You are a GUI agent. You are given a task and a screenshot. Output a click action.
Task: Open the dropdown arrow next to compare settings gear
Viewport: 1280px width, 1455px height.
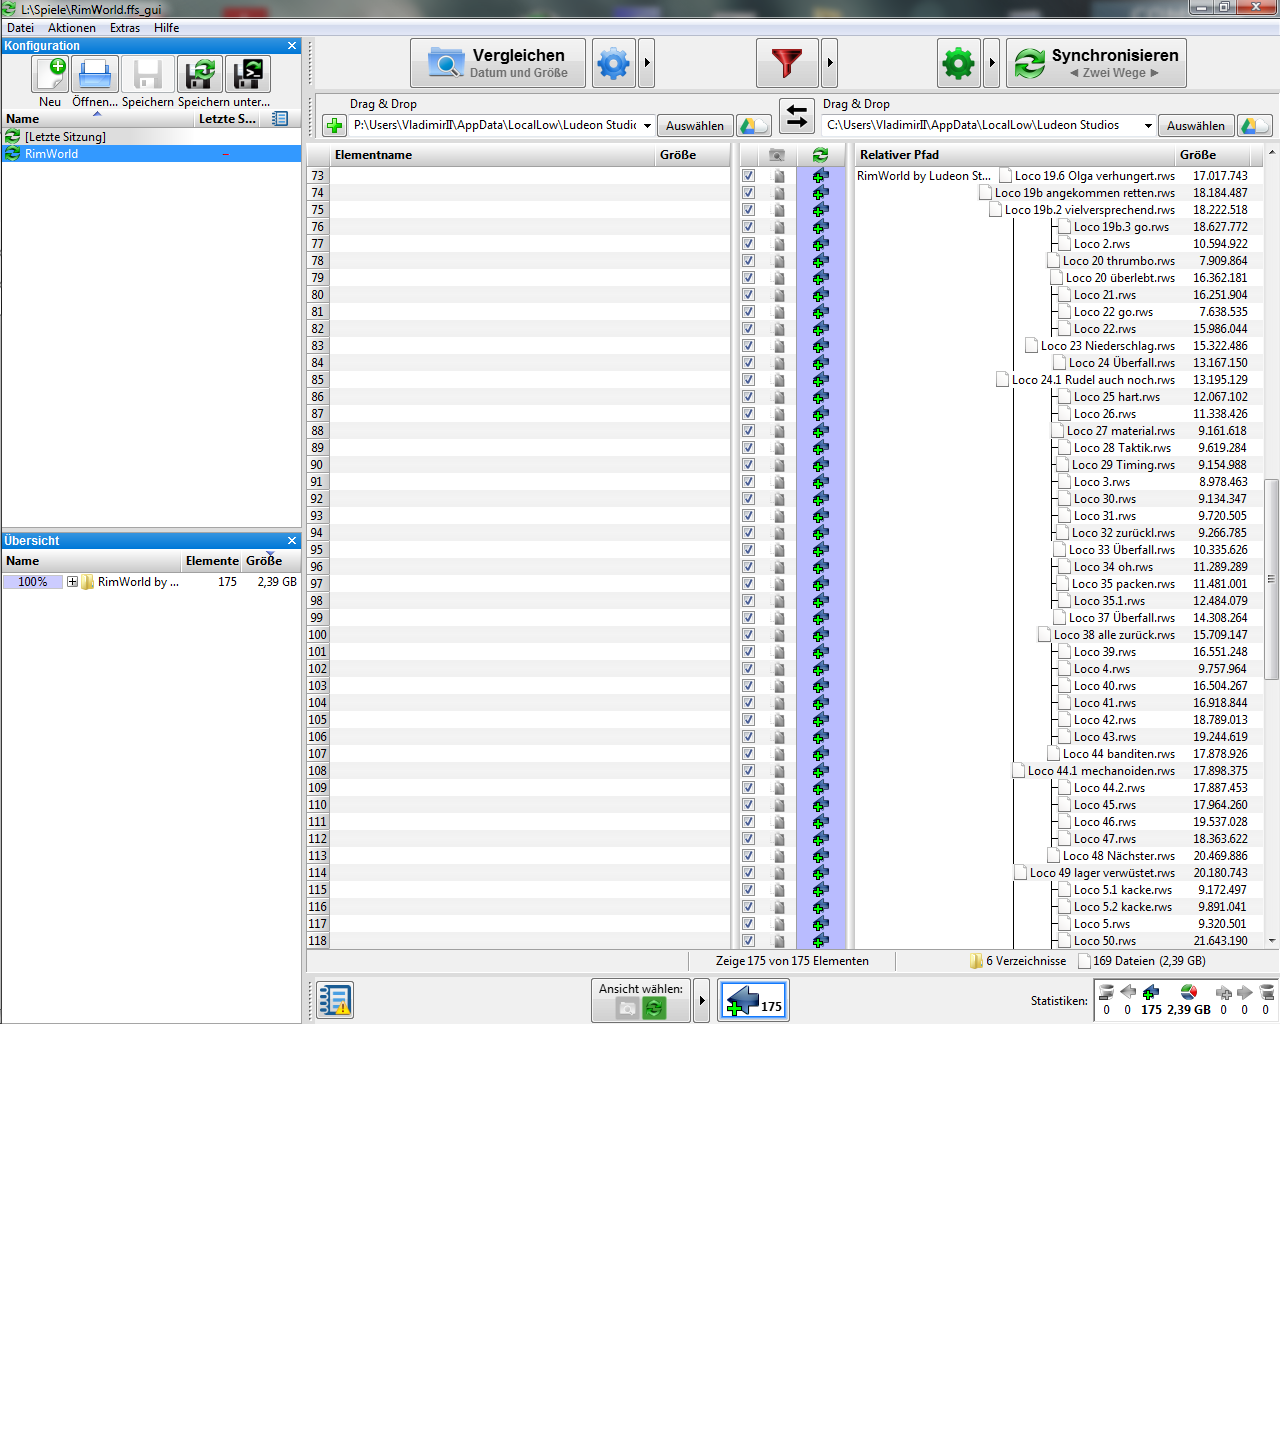pyautogui.click(x=647, y=64)
